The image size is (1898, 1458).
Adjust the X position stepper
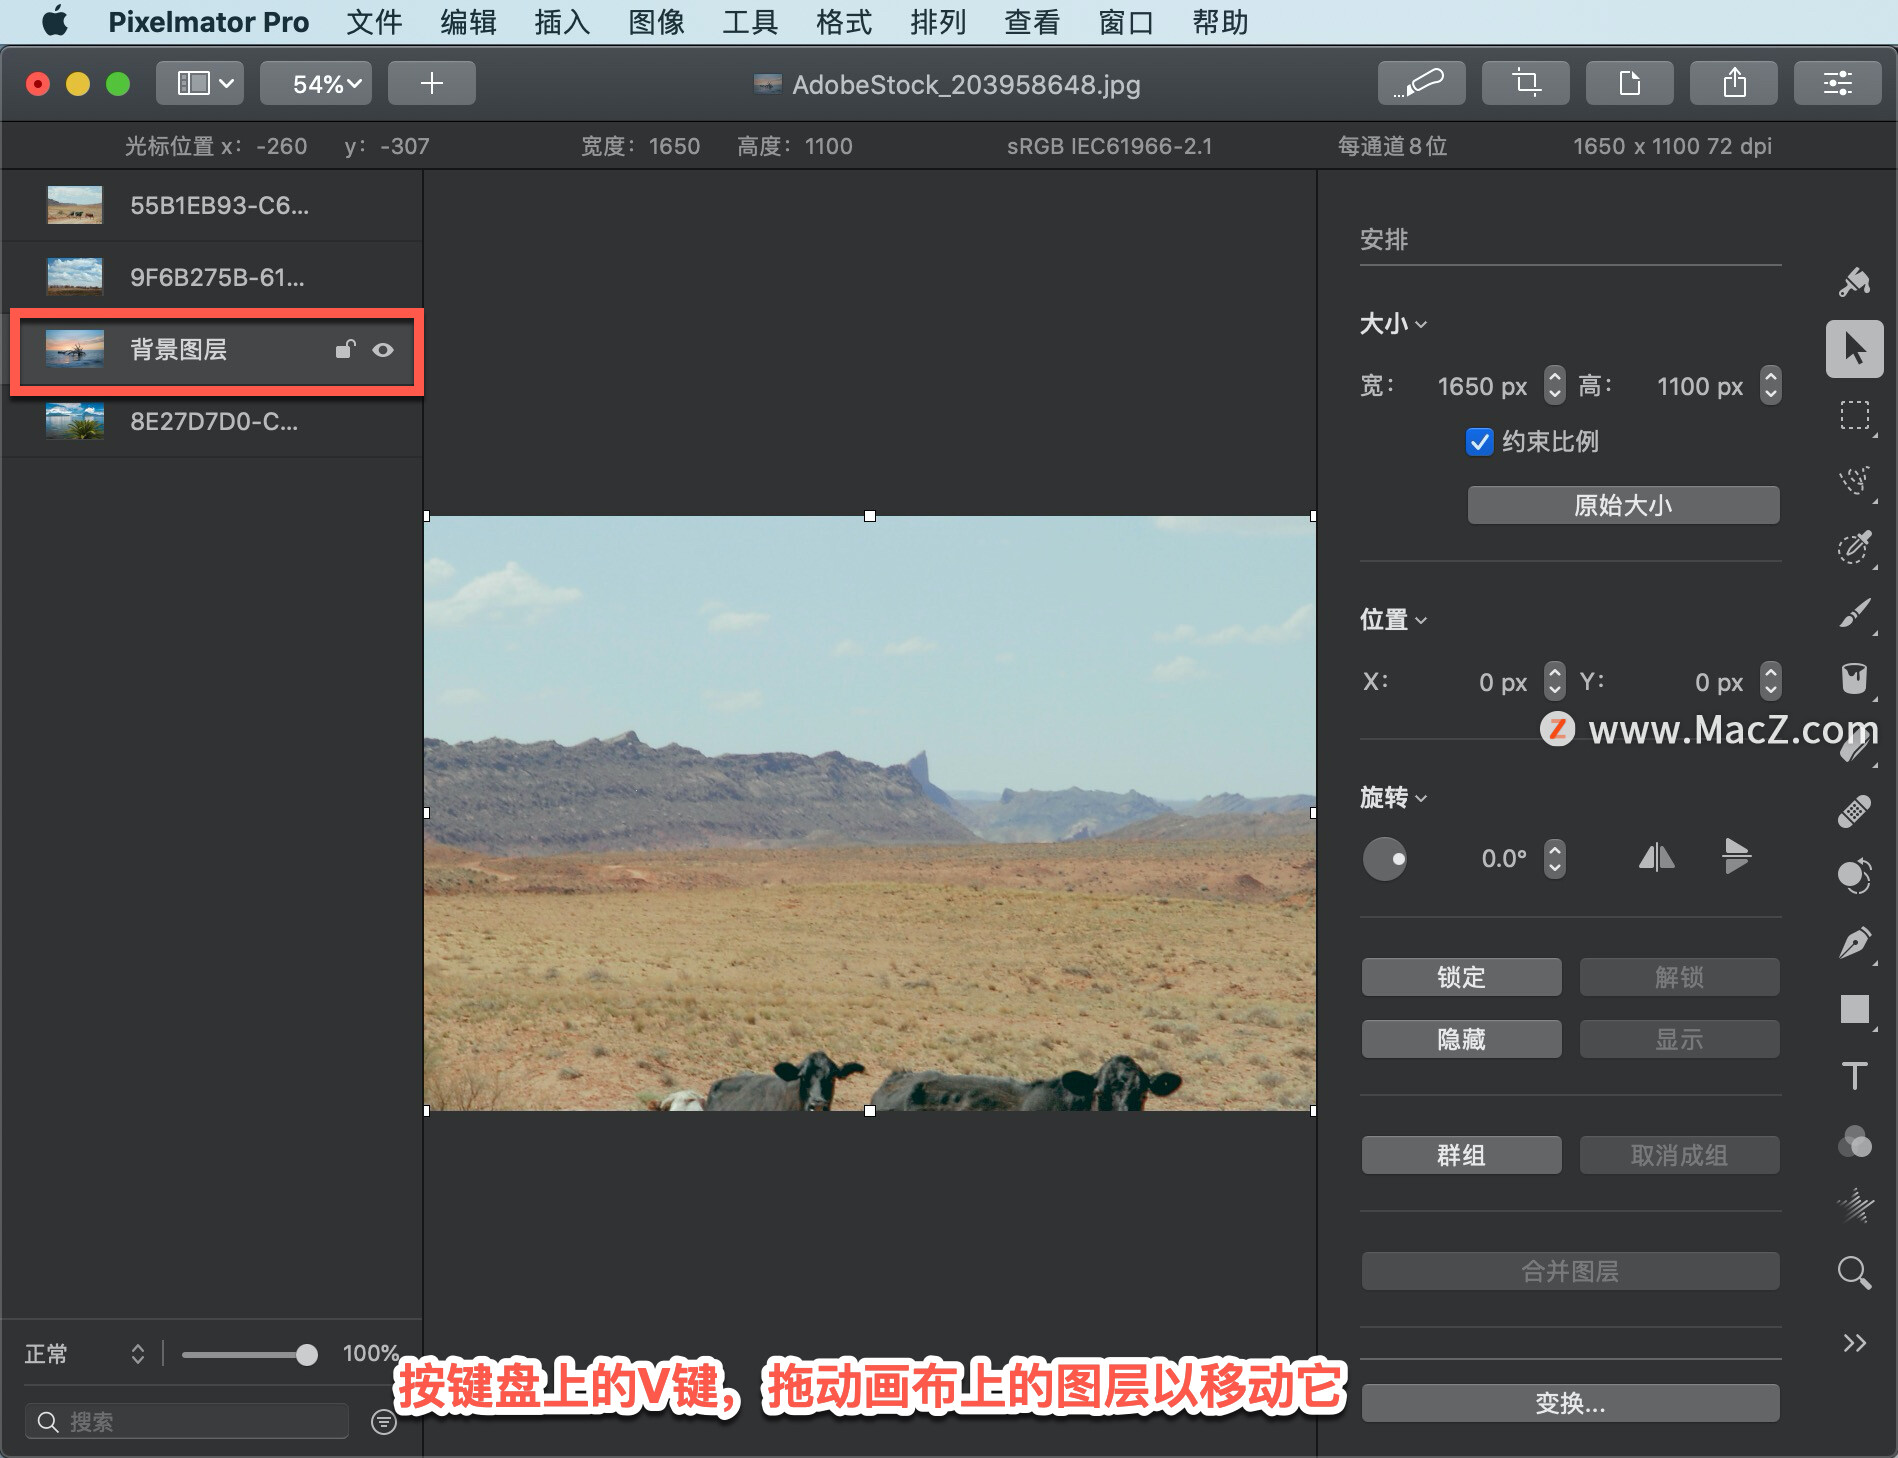tap(1554, 681)
